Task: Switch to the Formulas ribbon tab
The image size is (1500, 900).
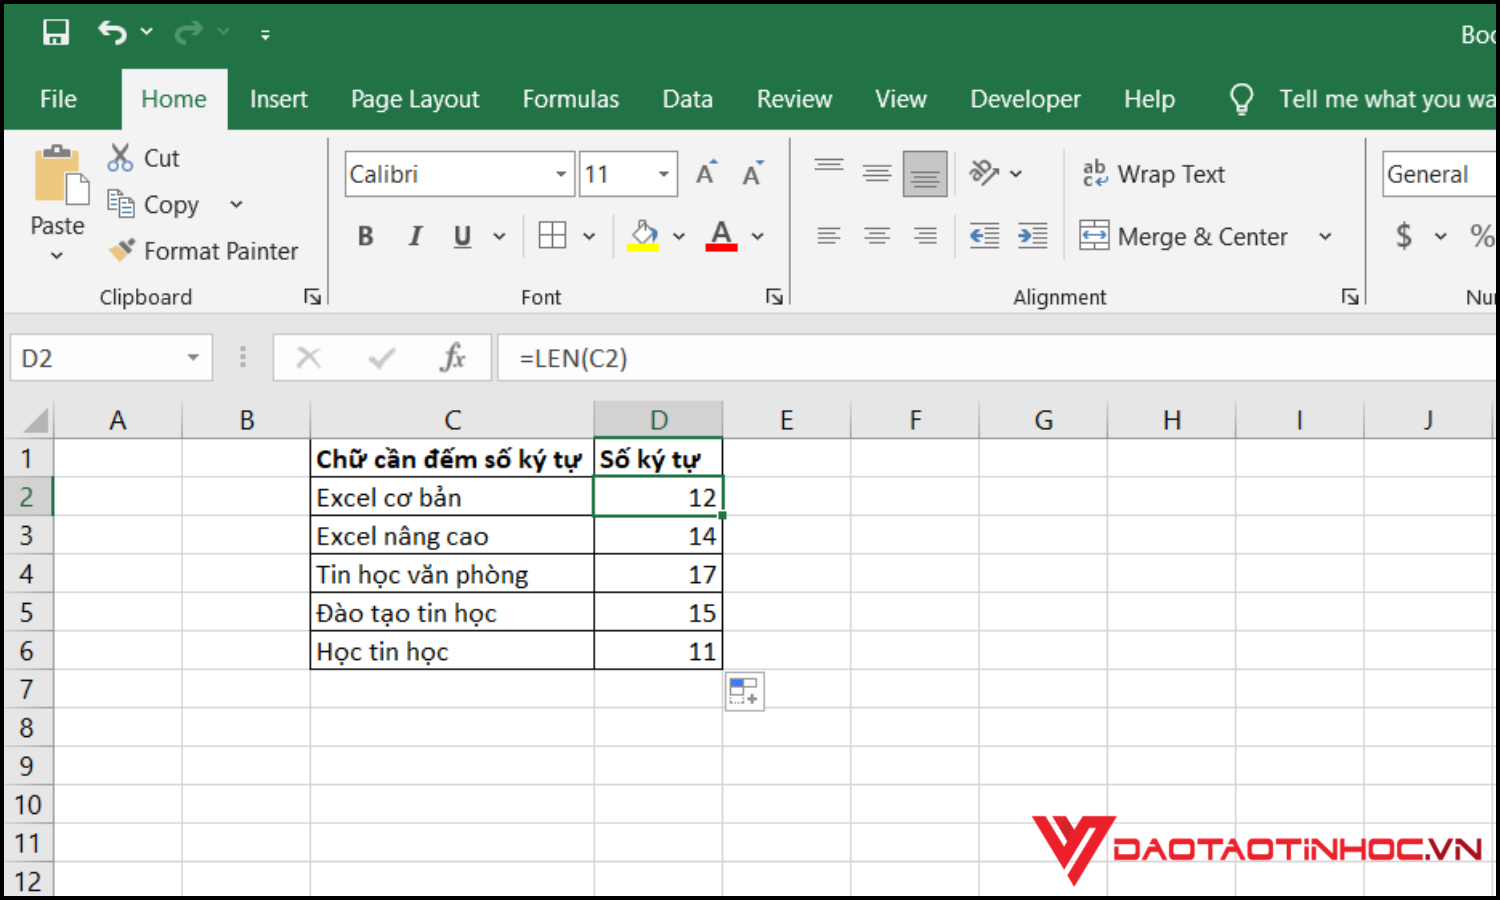Action: [x=570, y=98]
